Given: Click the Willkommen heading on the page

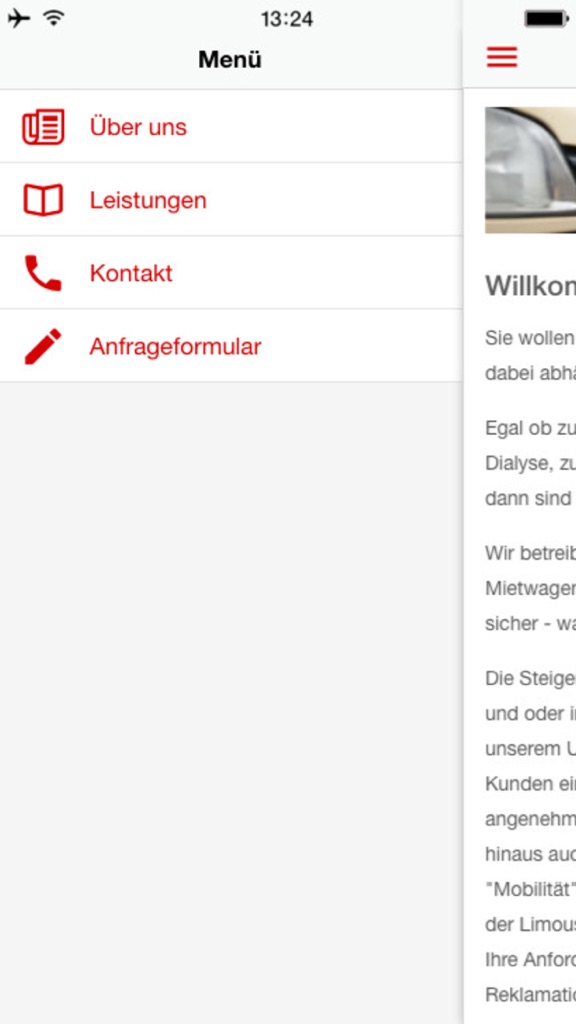Looking at the screenshot, I should click(x=530, y=286).
